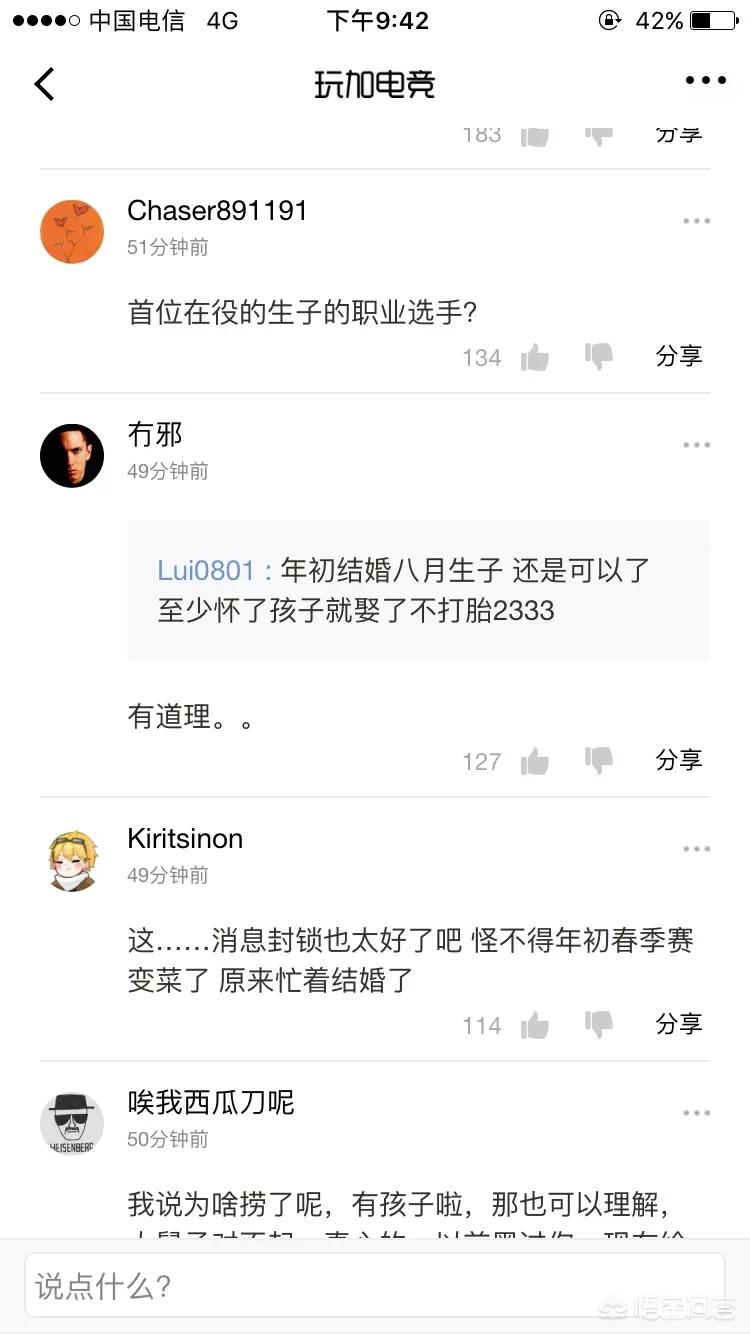Tap the back arrow in the header
Image resolution: width=750 pixels, height=1334 pixels.
coord(44,84)
